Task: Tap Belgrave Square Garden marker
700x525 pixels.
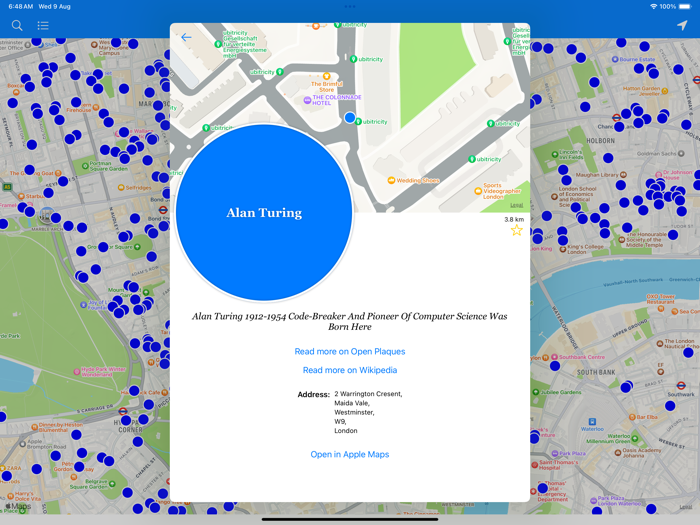Action: coord(112,484)
